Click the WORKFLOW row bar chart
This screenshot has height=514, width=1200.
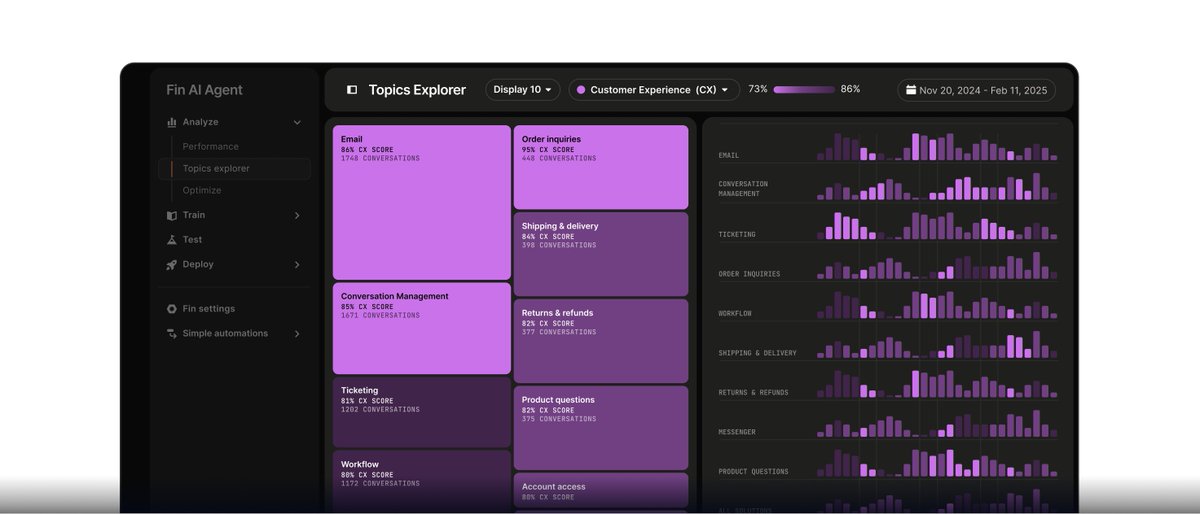(x=937, y=304)
